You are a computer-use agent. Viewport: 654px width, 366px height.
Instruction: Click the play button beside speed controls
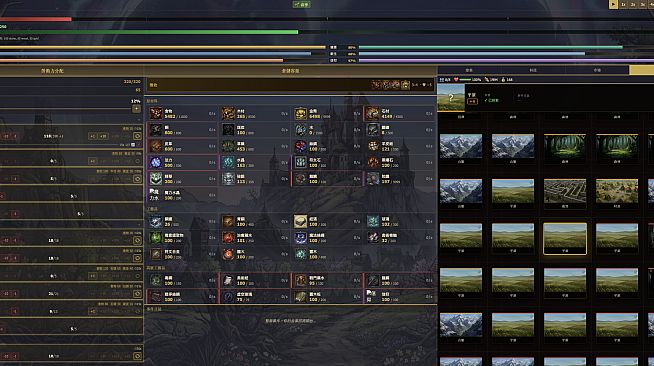pos(613,4)
